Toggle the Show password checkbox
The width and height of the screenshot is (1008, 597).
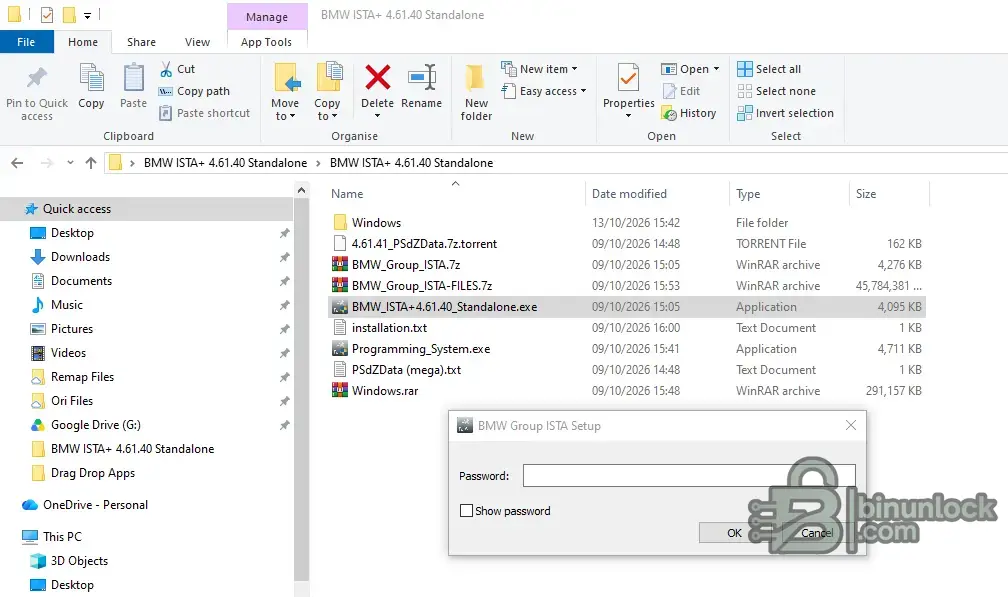[467, 511]
